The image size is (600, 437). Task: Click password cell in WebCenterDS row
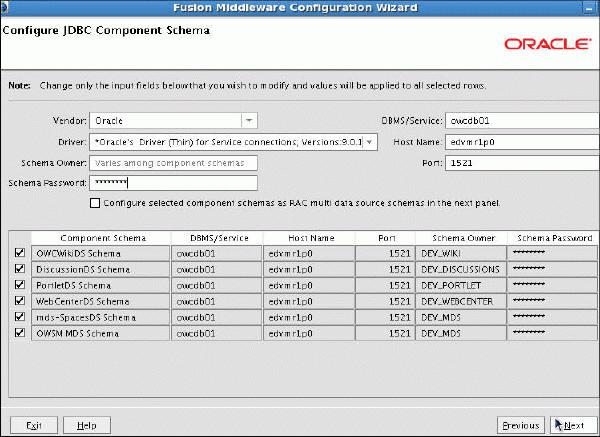[x=552, y=302]
